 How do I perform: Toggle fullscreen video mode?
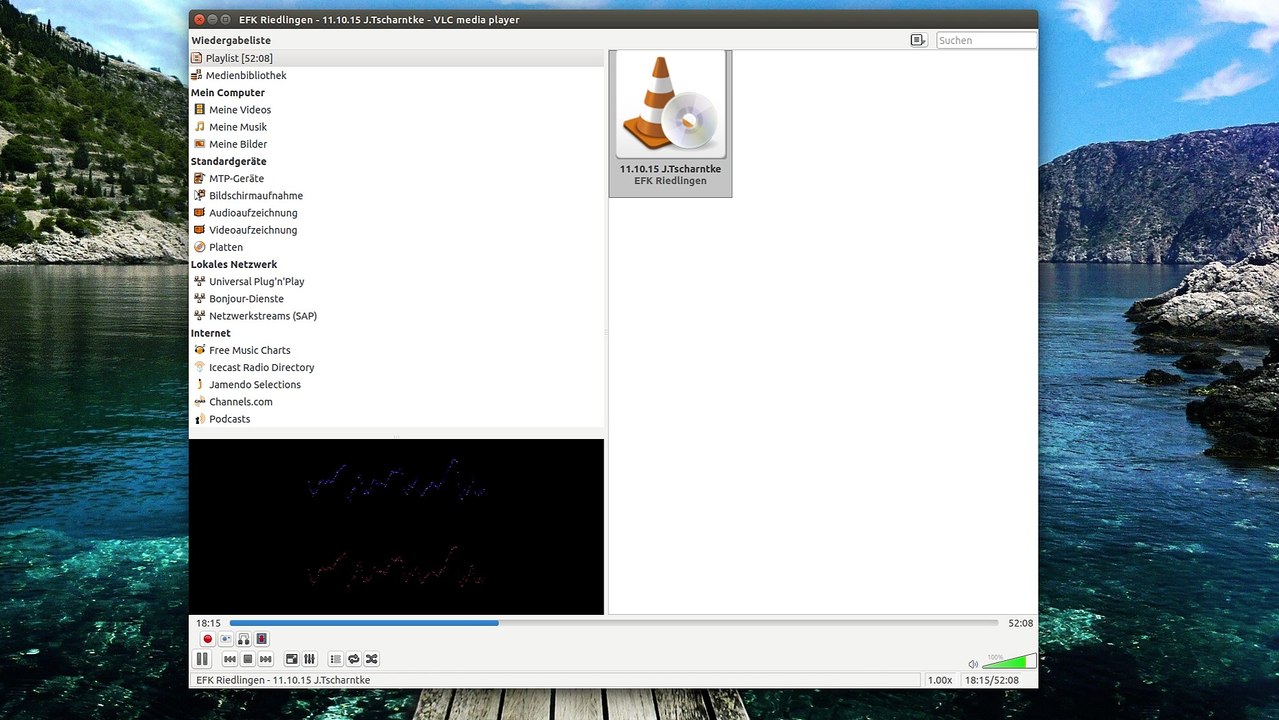[292, 659]
